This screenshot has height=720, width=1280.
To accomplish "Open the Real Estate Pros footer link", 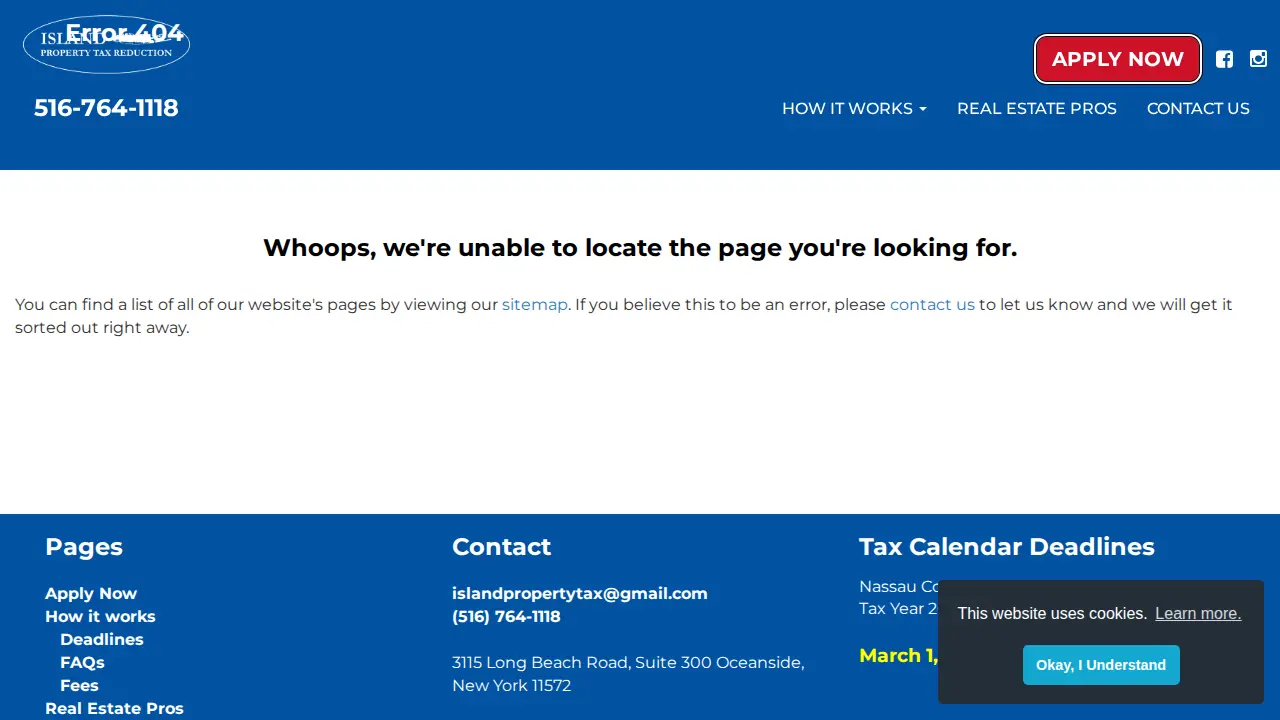I will click(x=114, y=708).
